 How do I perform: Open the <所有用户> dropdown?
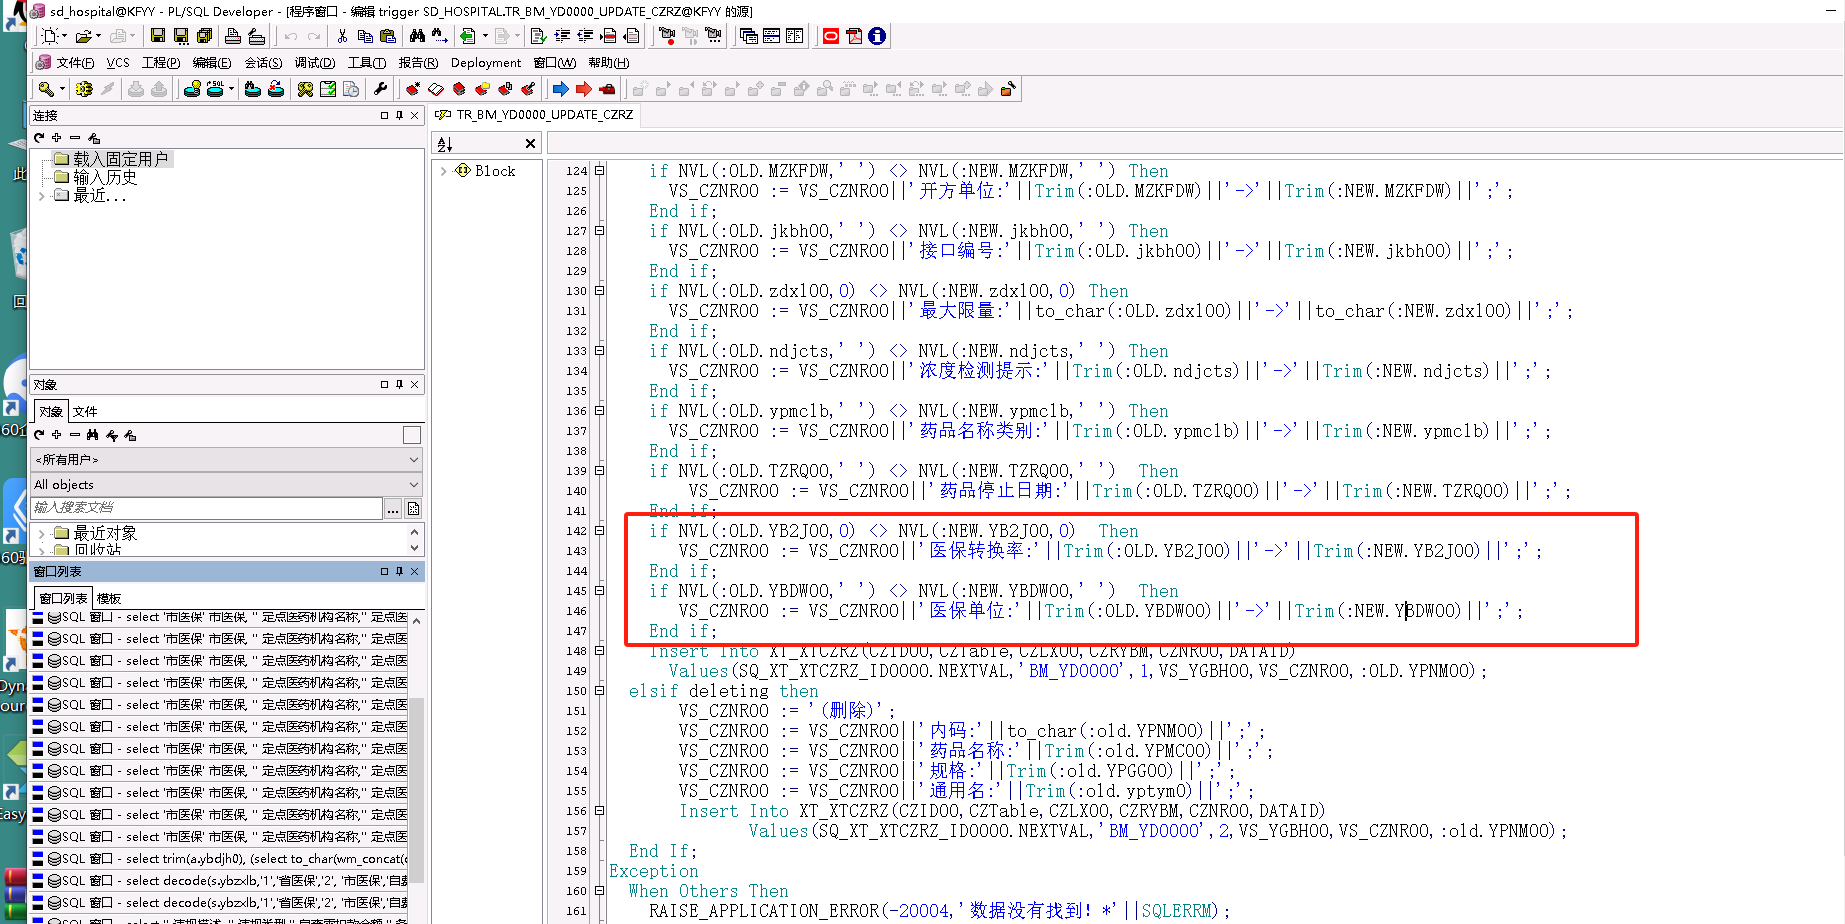pyautogui.click(x=227, y=459)
